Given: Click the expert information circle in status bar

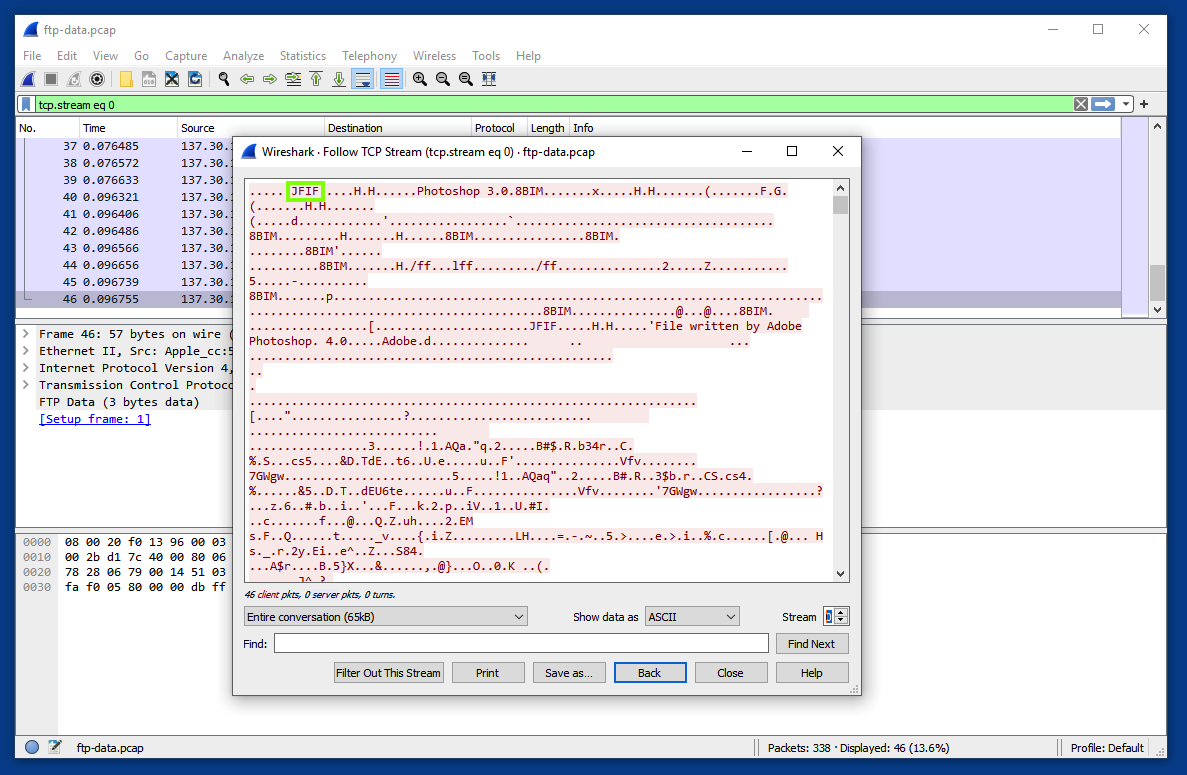Looking at the screenshot, I should pos(32,747).
